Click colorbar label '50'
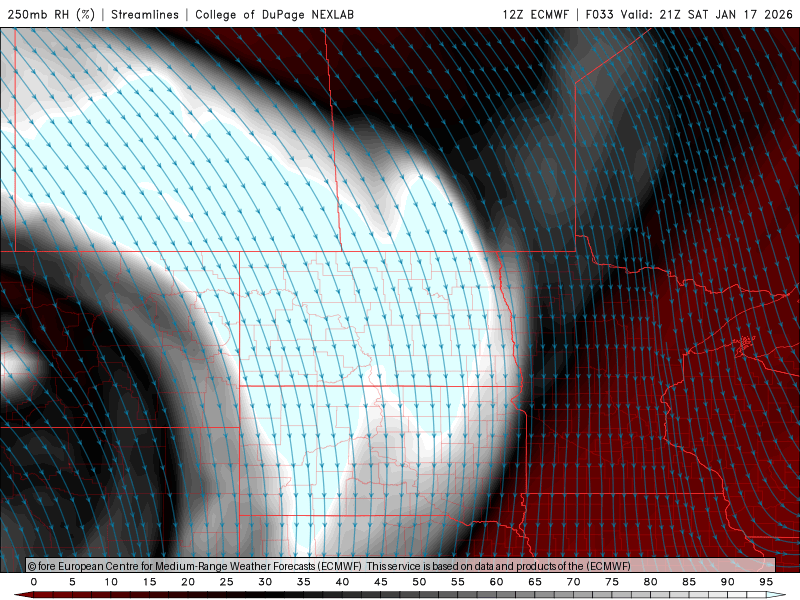This screenshot has height=600, width=800. (419, 582)
